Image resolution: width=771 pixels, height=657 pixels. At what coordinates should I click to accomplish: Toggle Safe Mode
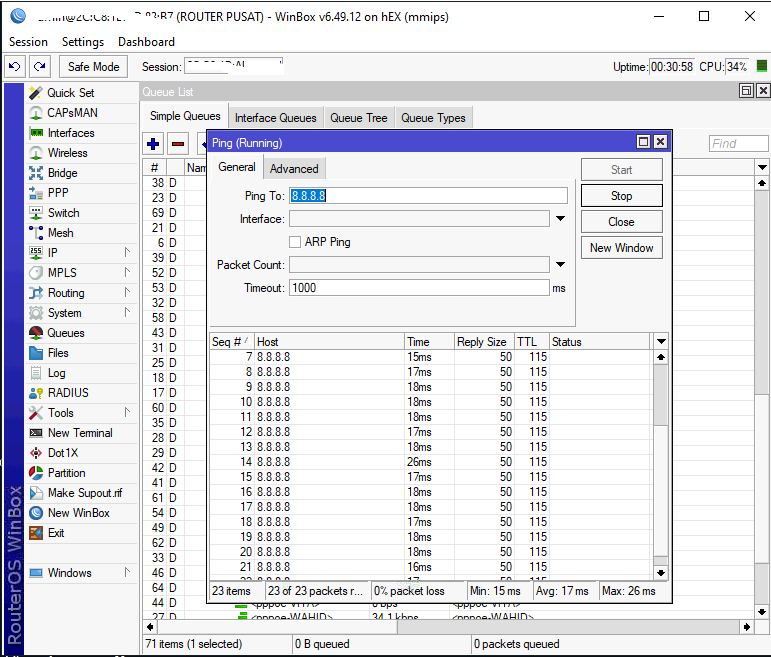[x=93, y=66]
